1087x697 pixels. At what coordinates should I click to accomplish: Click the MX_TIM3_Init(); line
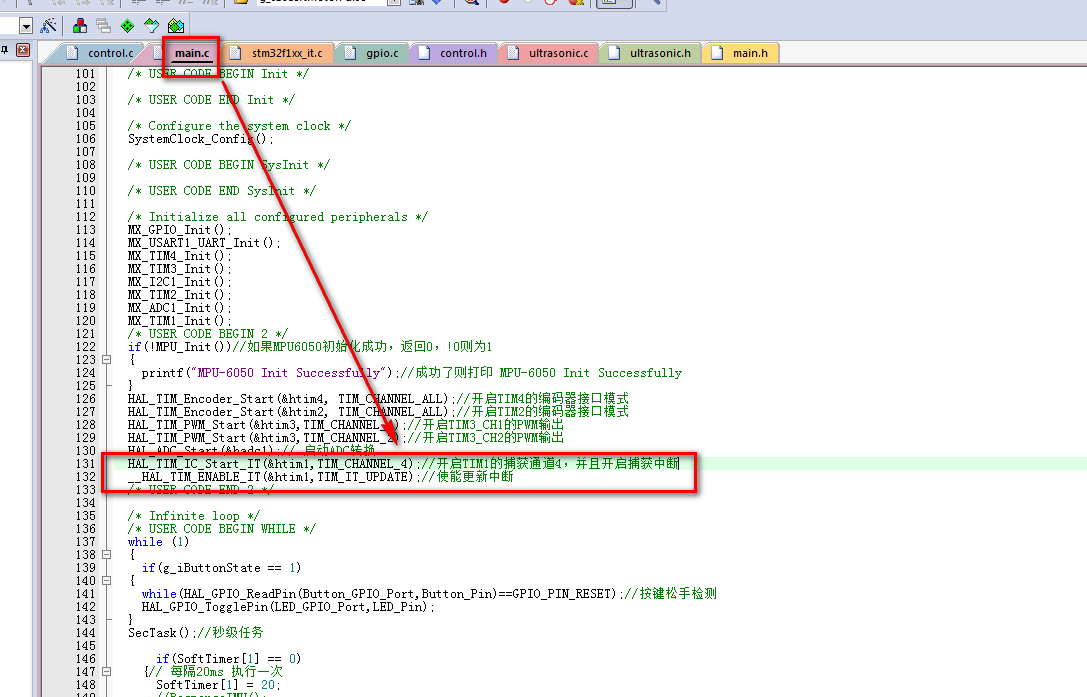179,269
